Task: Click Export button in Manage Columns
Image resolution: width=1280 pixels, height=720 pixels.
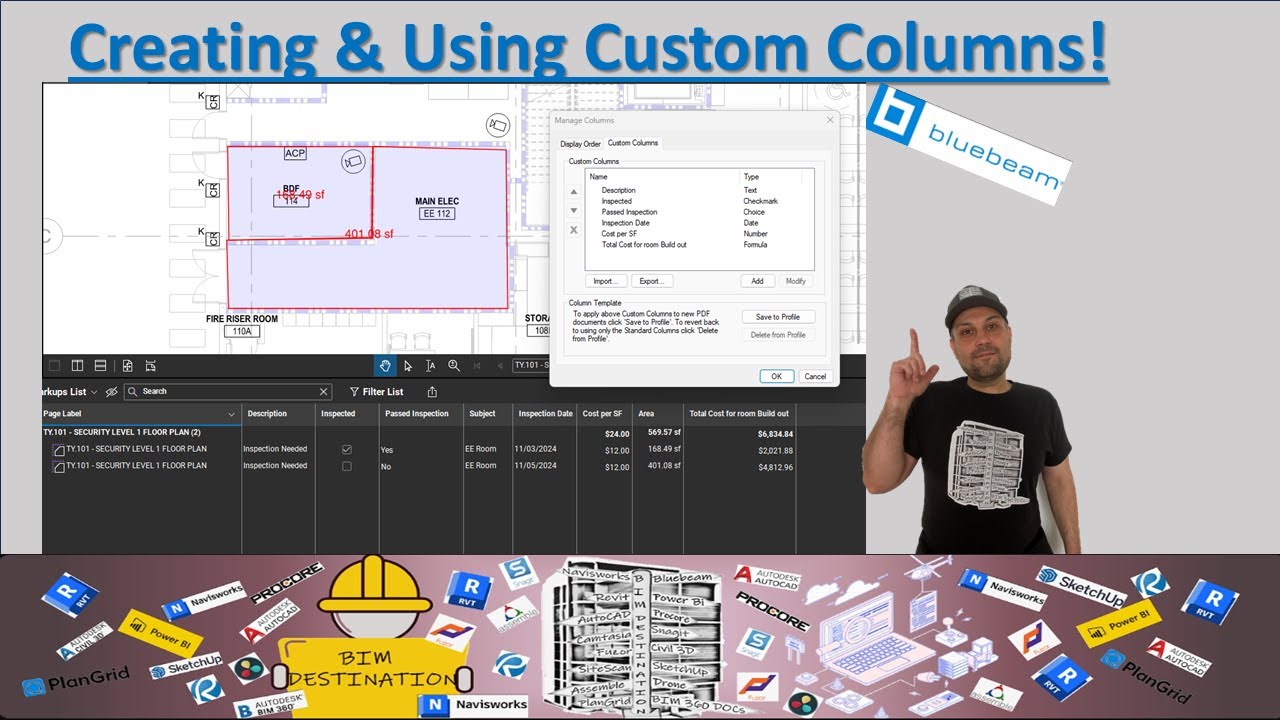Action: 652,281
